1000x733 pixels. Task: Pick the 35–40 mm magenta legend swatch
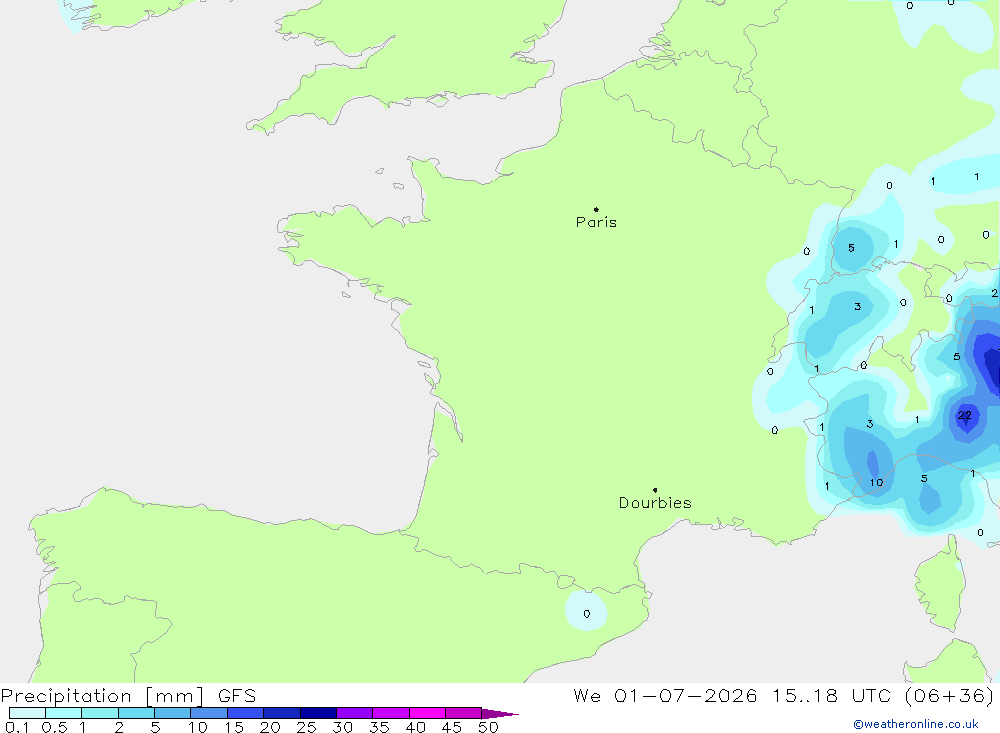(x=390, y=713)
